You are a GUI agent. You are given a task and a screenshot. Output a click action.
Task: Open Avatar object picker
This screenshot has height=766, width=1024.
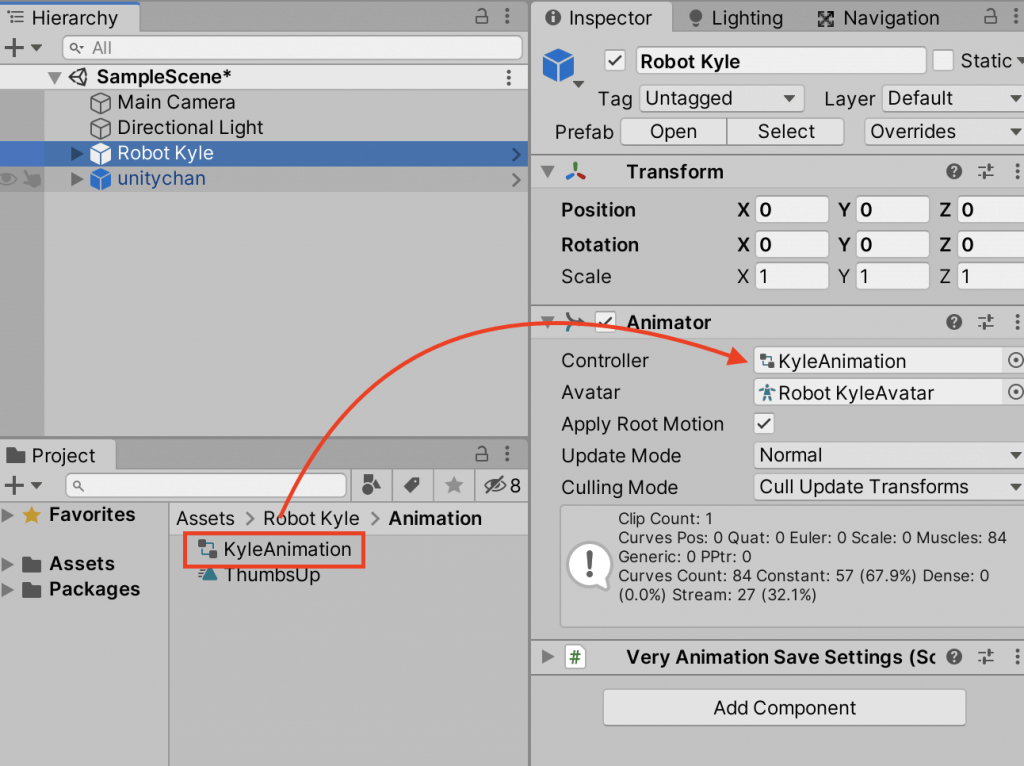pos(1015,392)
